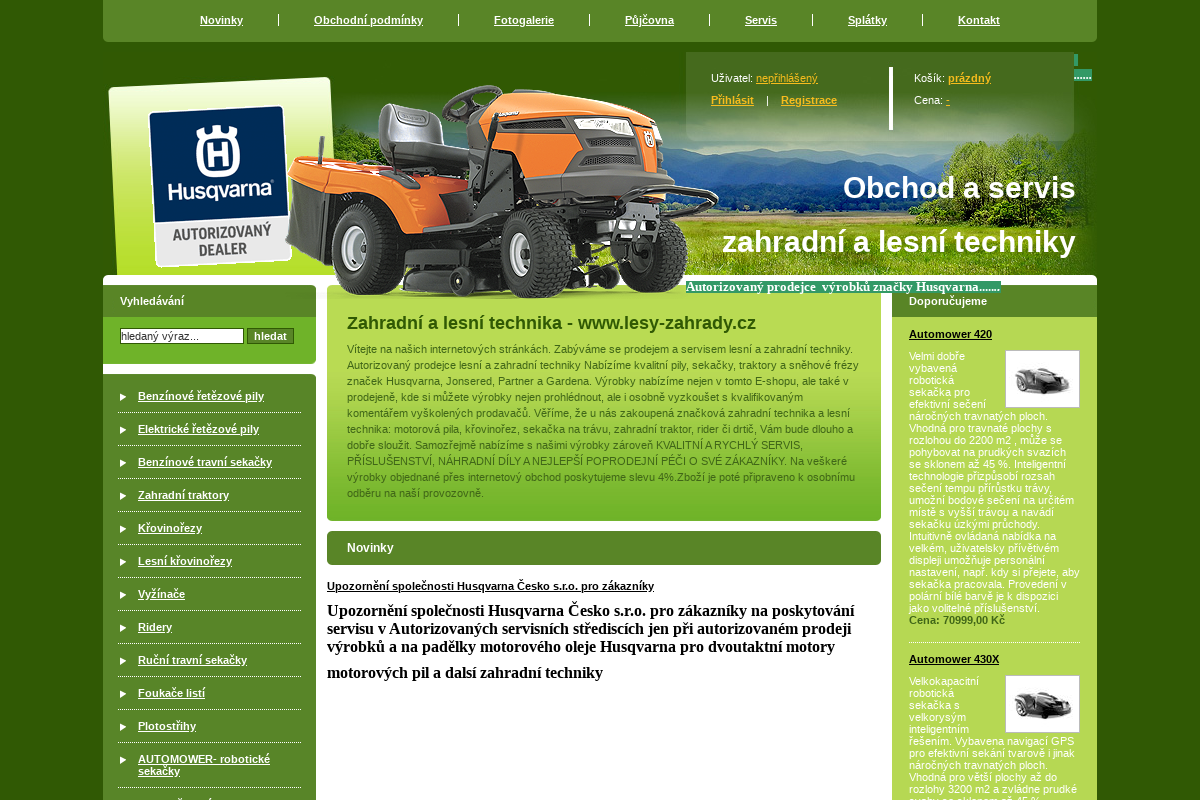The image size is (1200, 800).
Task: Open the Novinky menu item
Action: [x=221, y=20]
